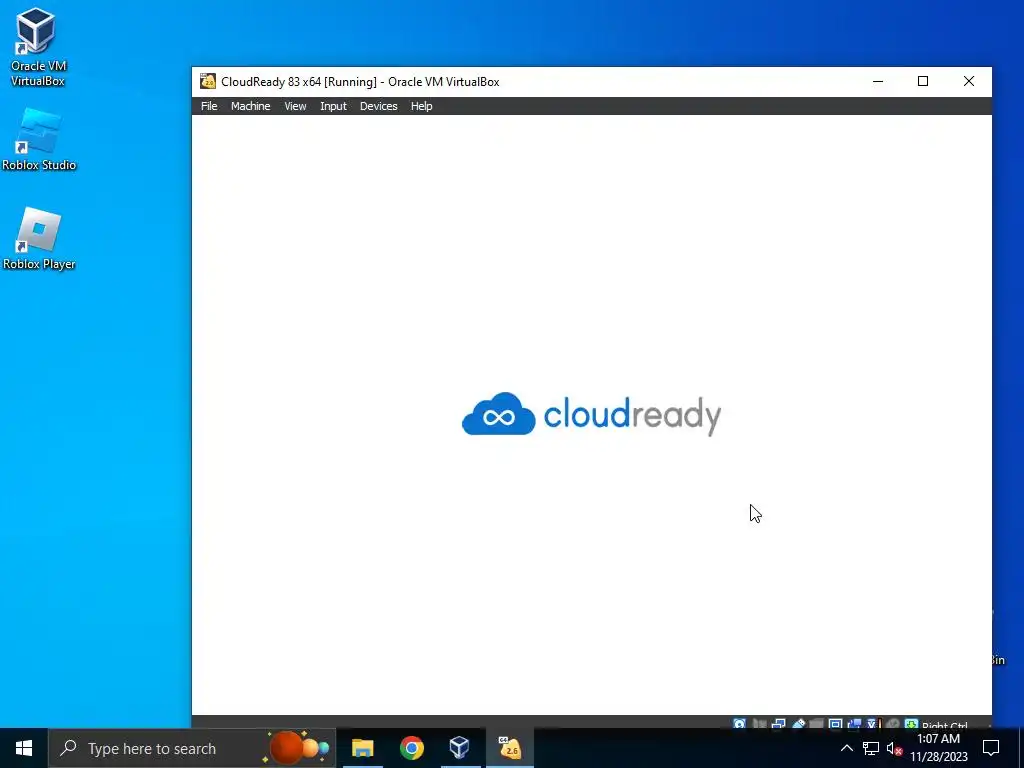Open Roblox Studio desktop shortcut

coord(39,140)
